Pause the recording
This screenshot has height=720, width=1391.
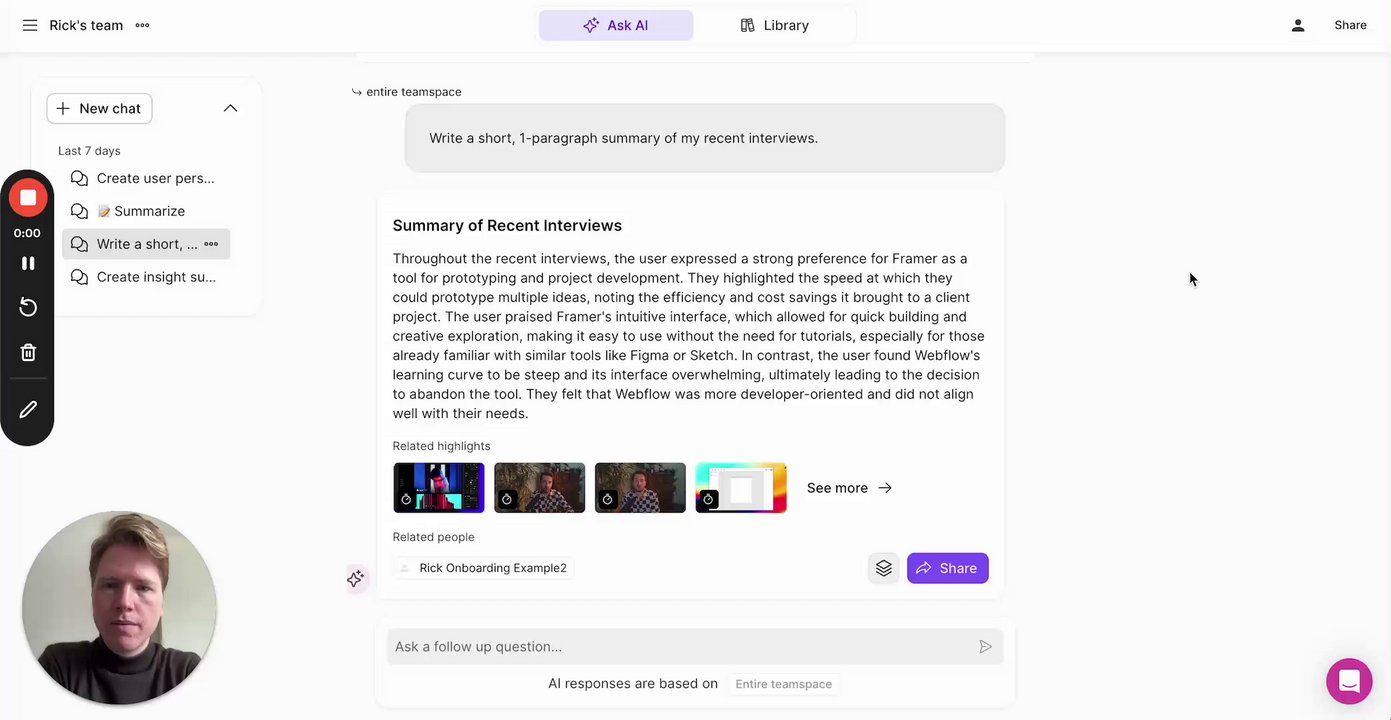[28, 263]
